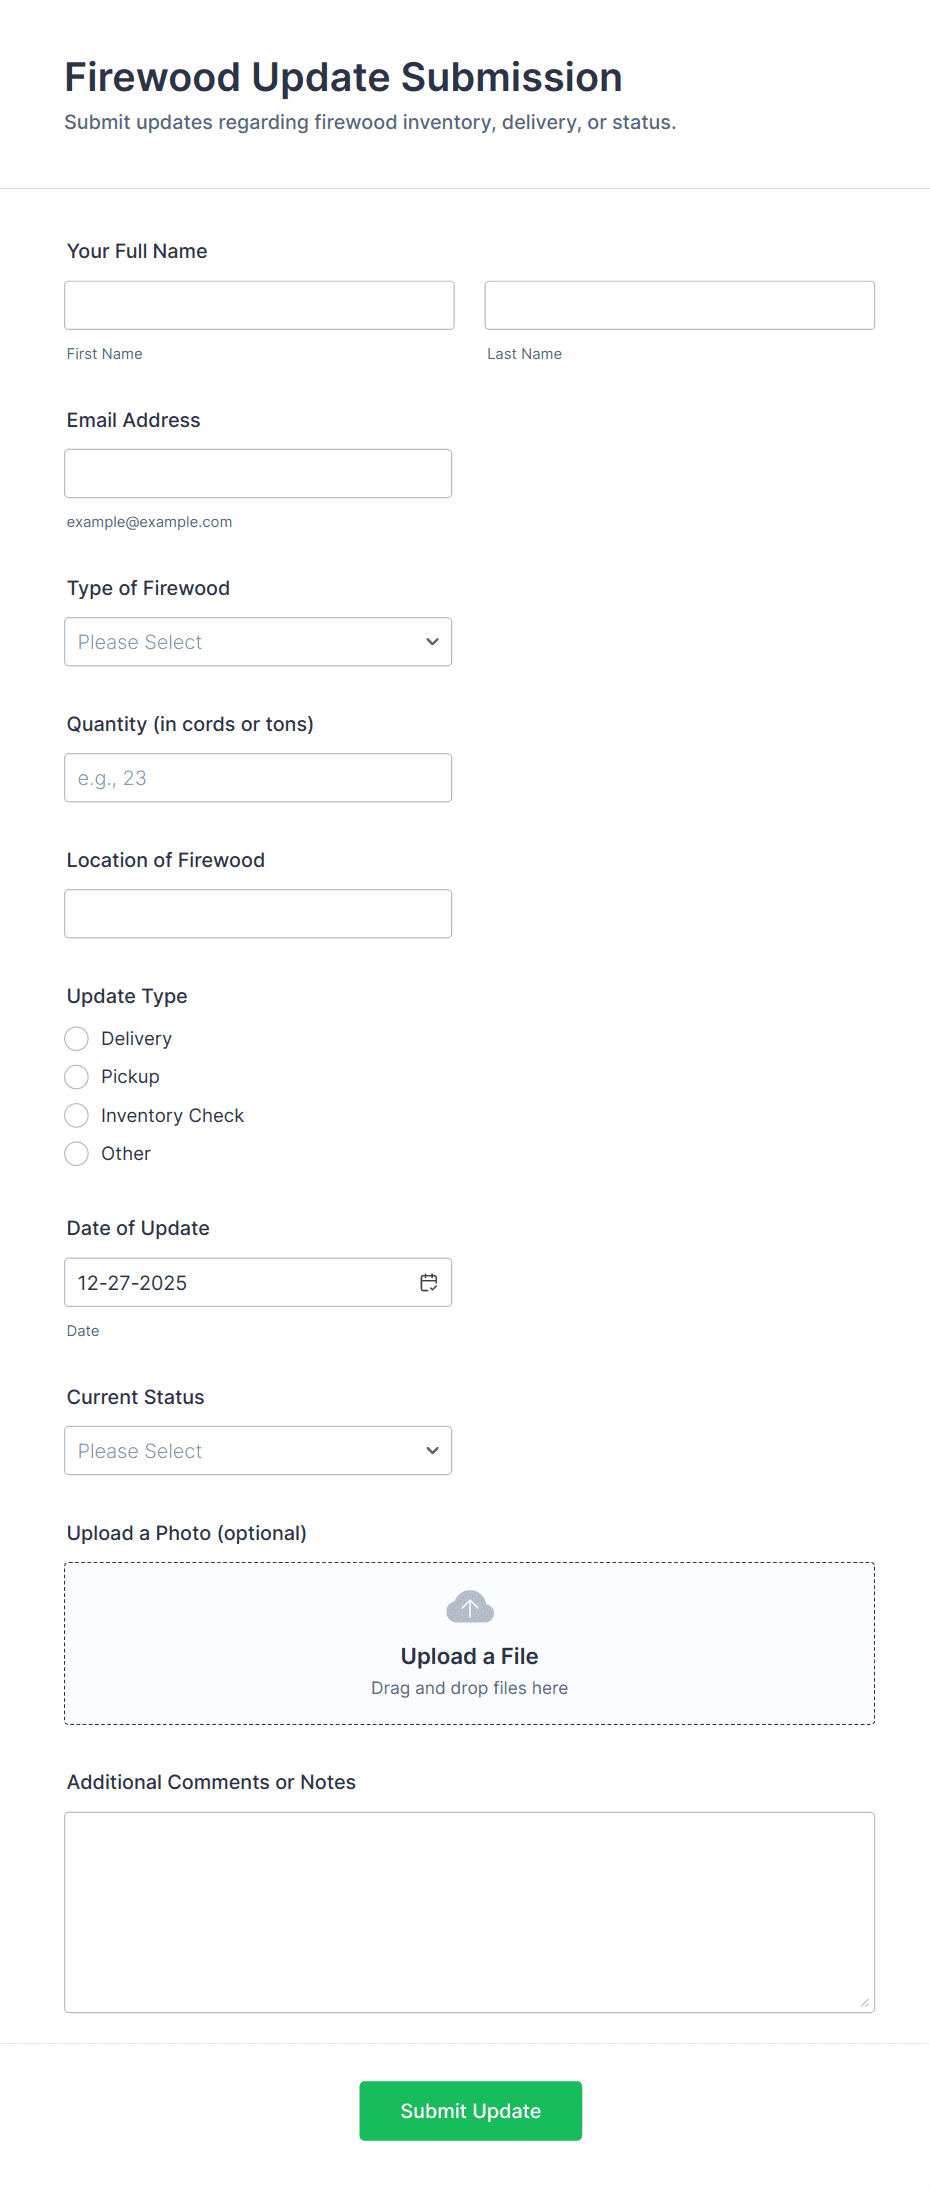Click the calendar icon in Date of Update
This screenshot has height=2190, width=930.
pos(429,1282)
